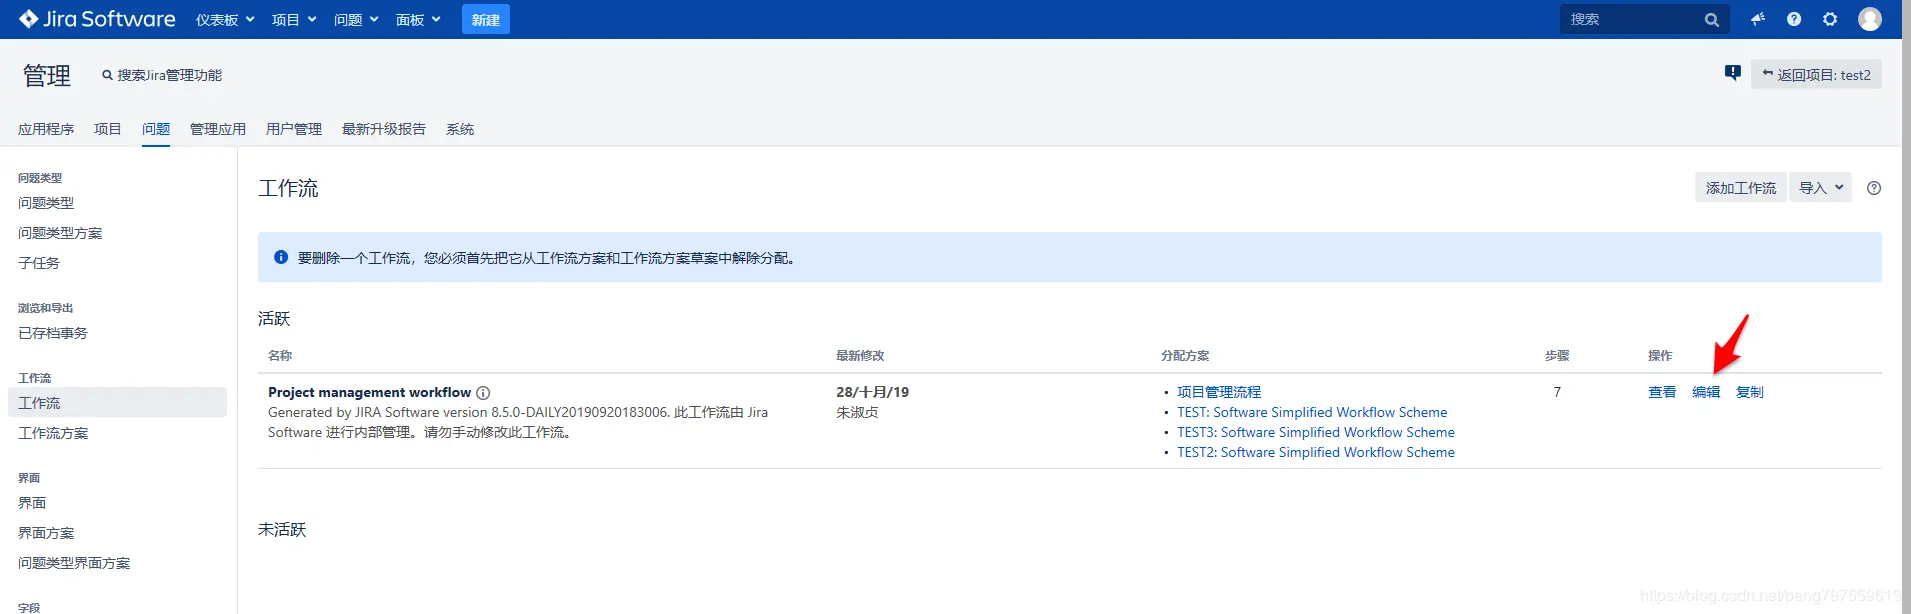This screenshot has height=614, width=1911.
Task: Select 工作流 in the sidebar
Action: pyautogui.click(x=117, y=402)
